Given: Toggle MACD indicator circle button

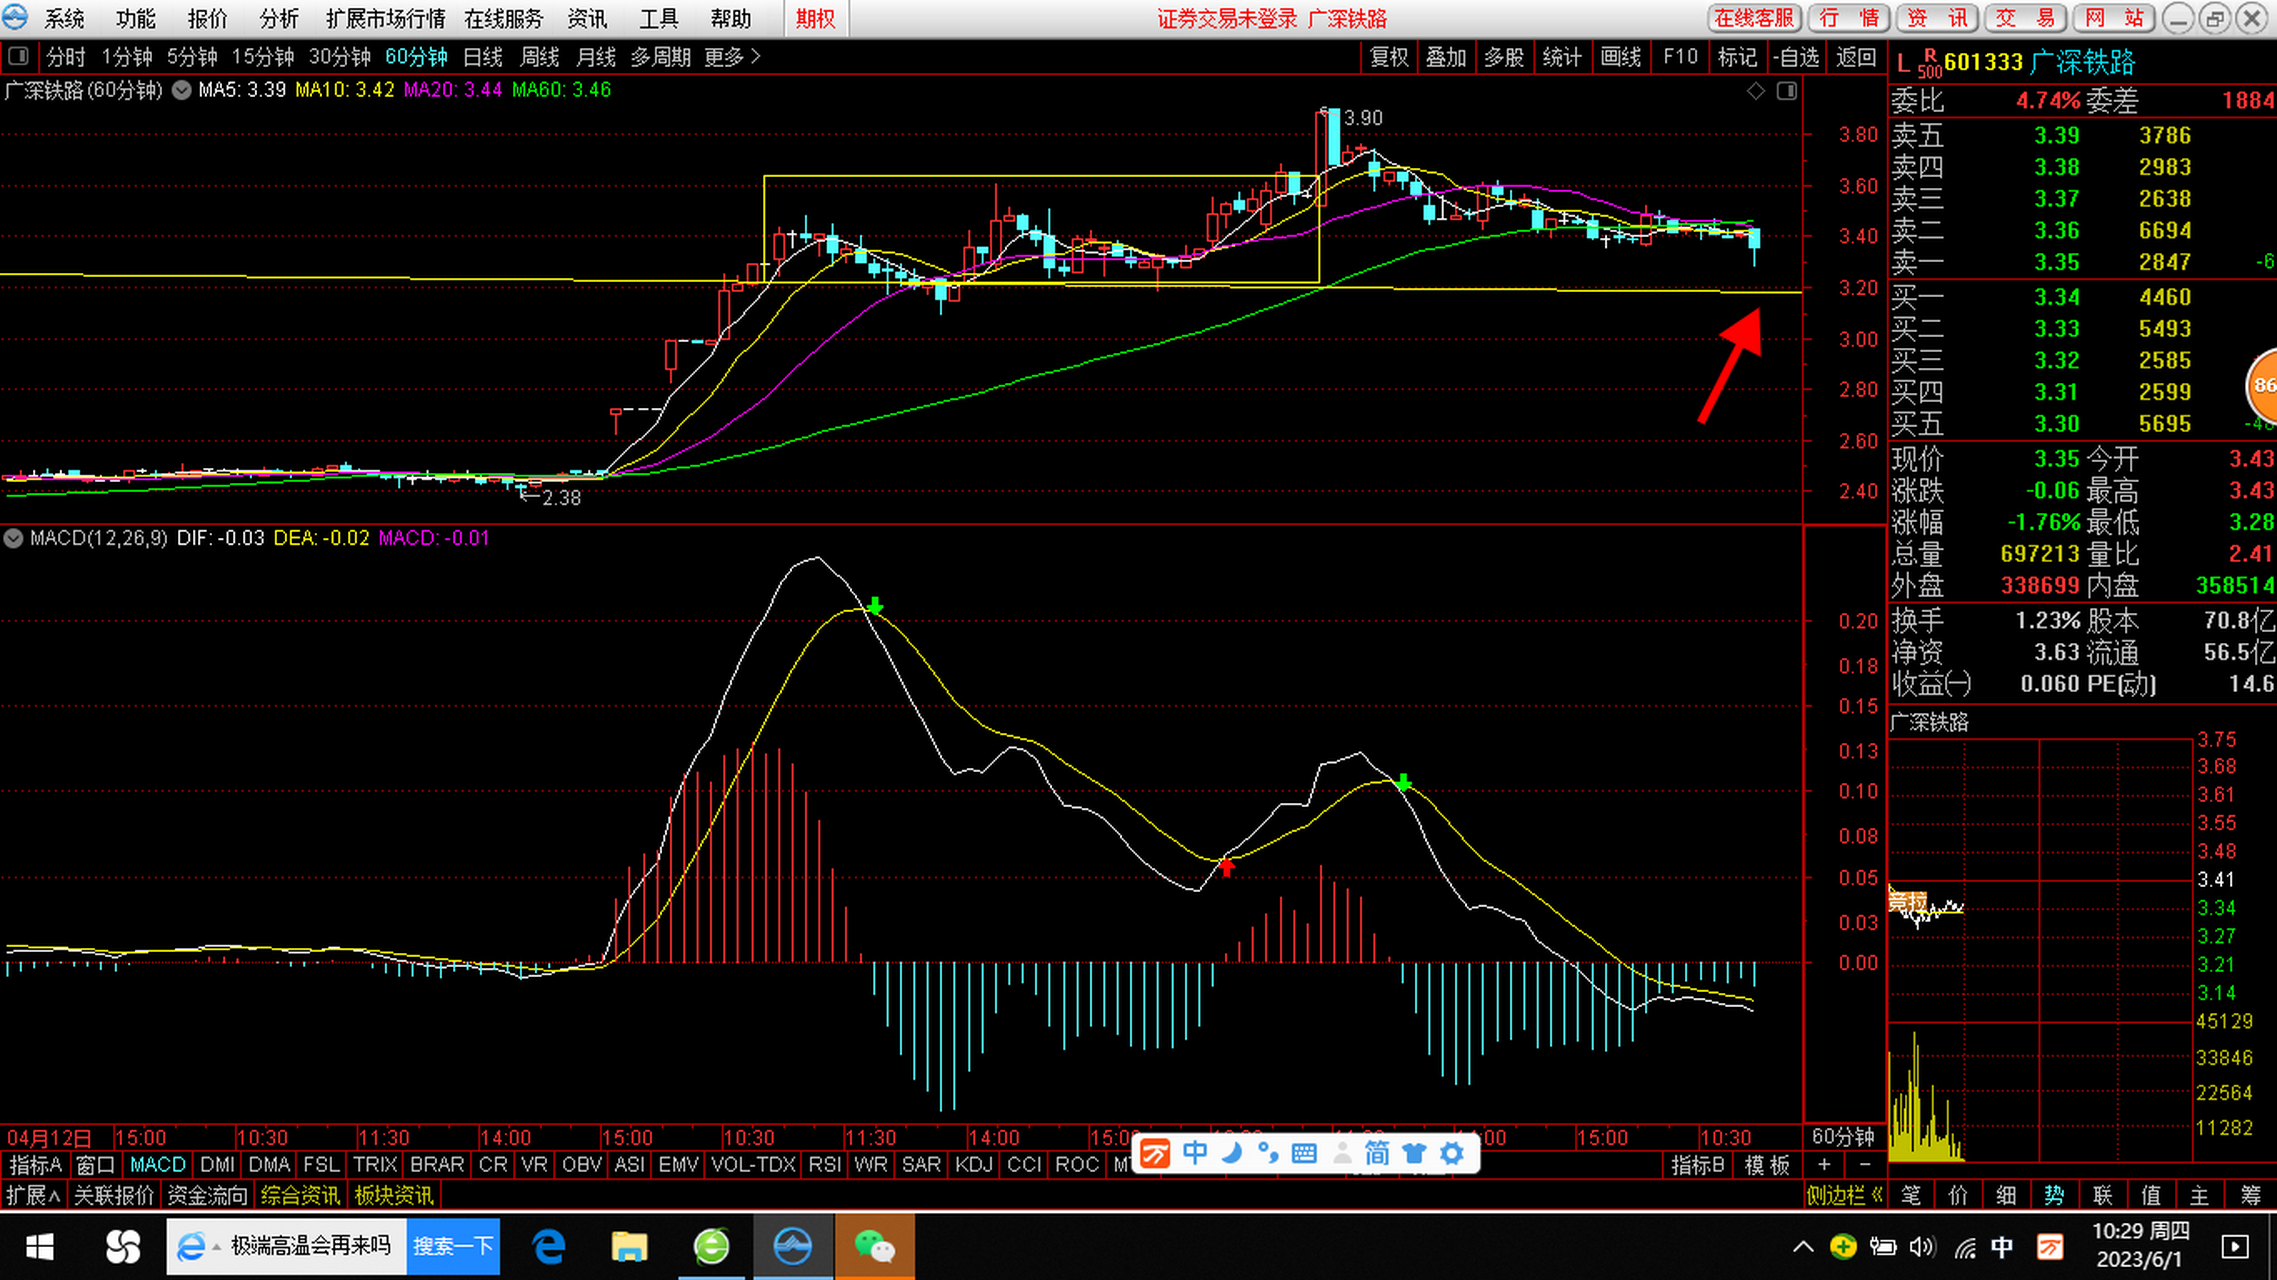Looking at the screenshot, I should click(x=13, y=538).
